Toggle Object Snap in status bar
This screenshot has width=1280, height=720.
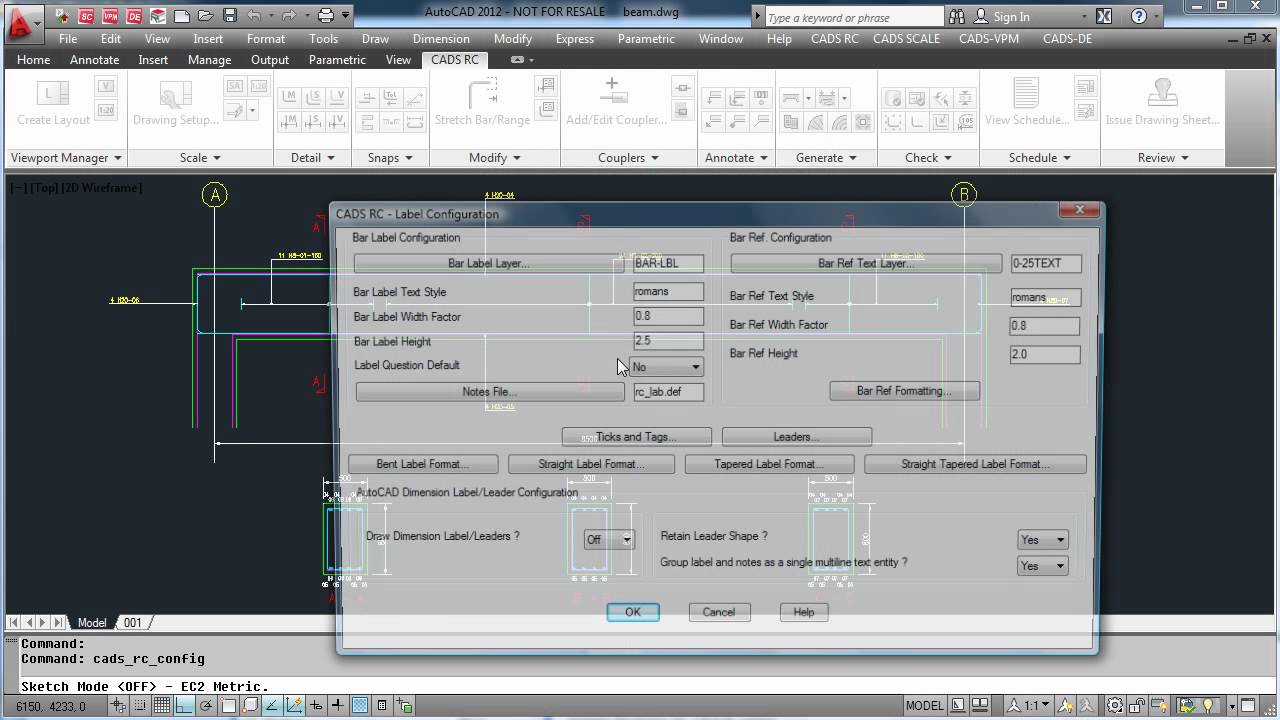pyautogui.click(x=229, y=705)
